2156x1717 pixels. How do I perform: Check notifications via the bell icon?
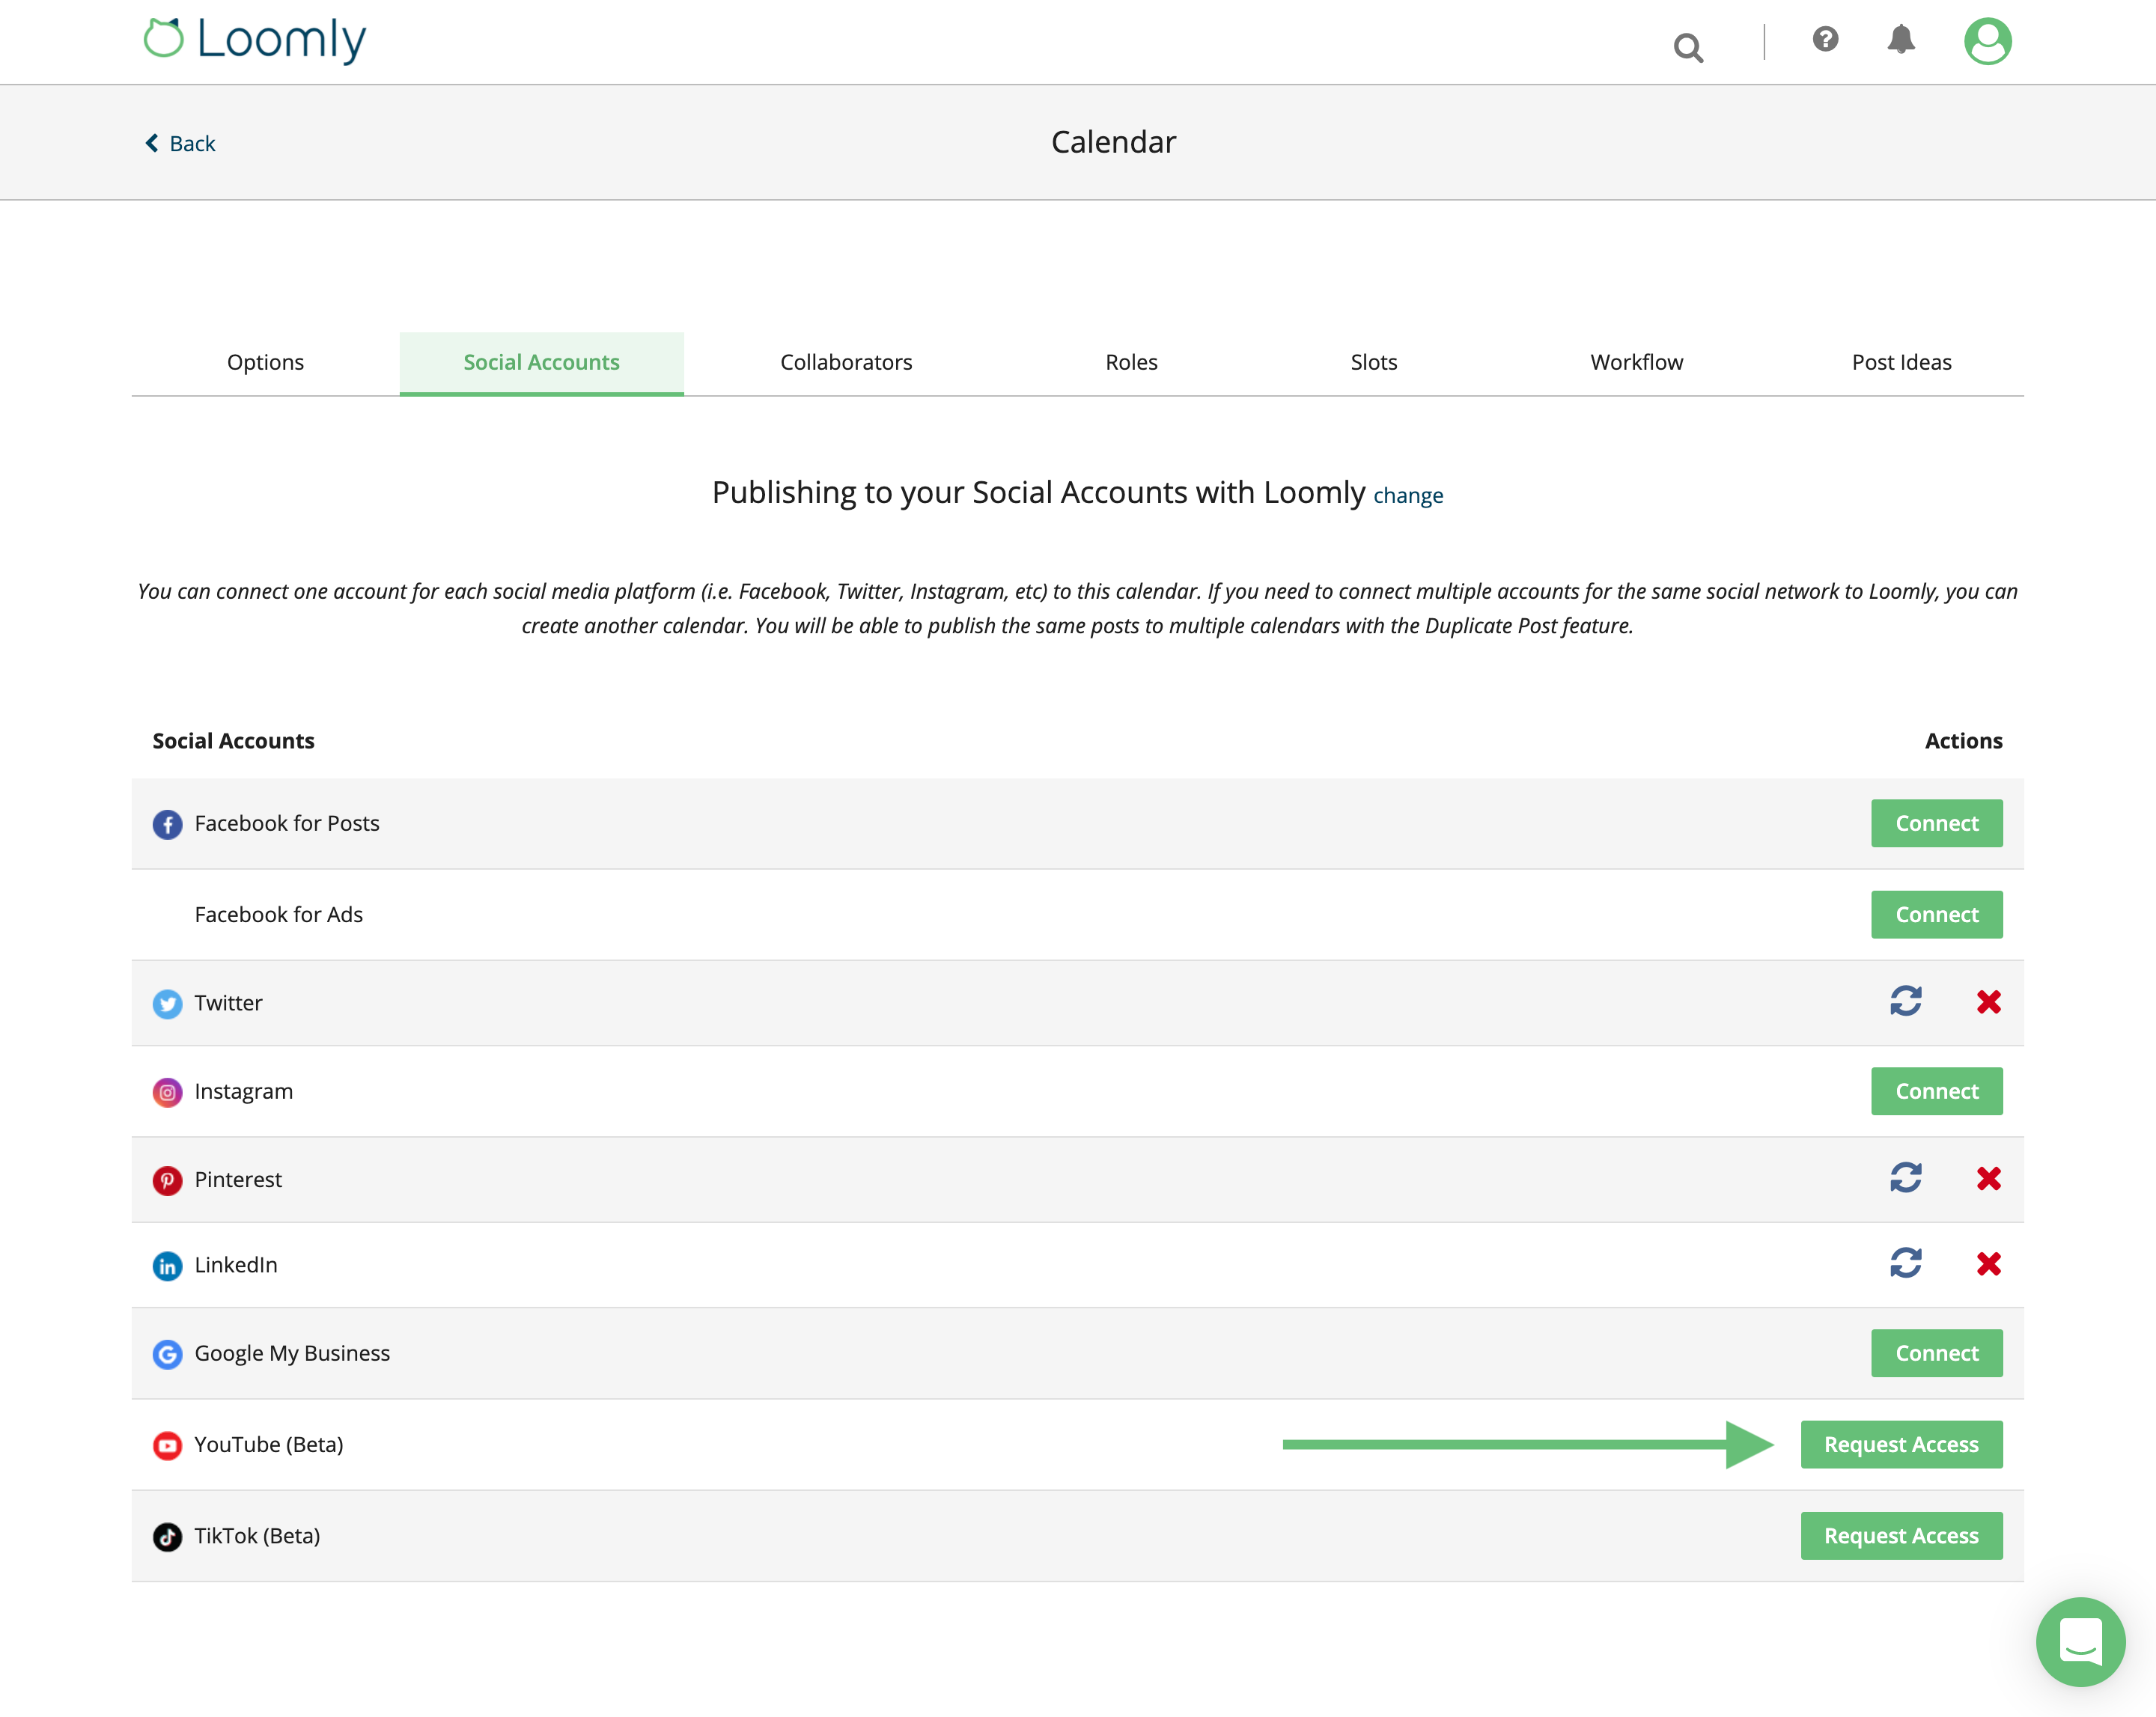pyautogui.click(x=1901, y=40)
